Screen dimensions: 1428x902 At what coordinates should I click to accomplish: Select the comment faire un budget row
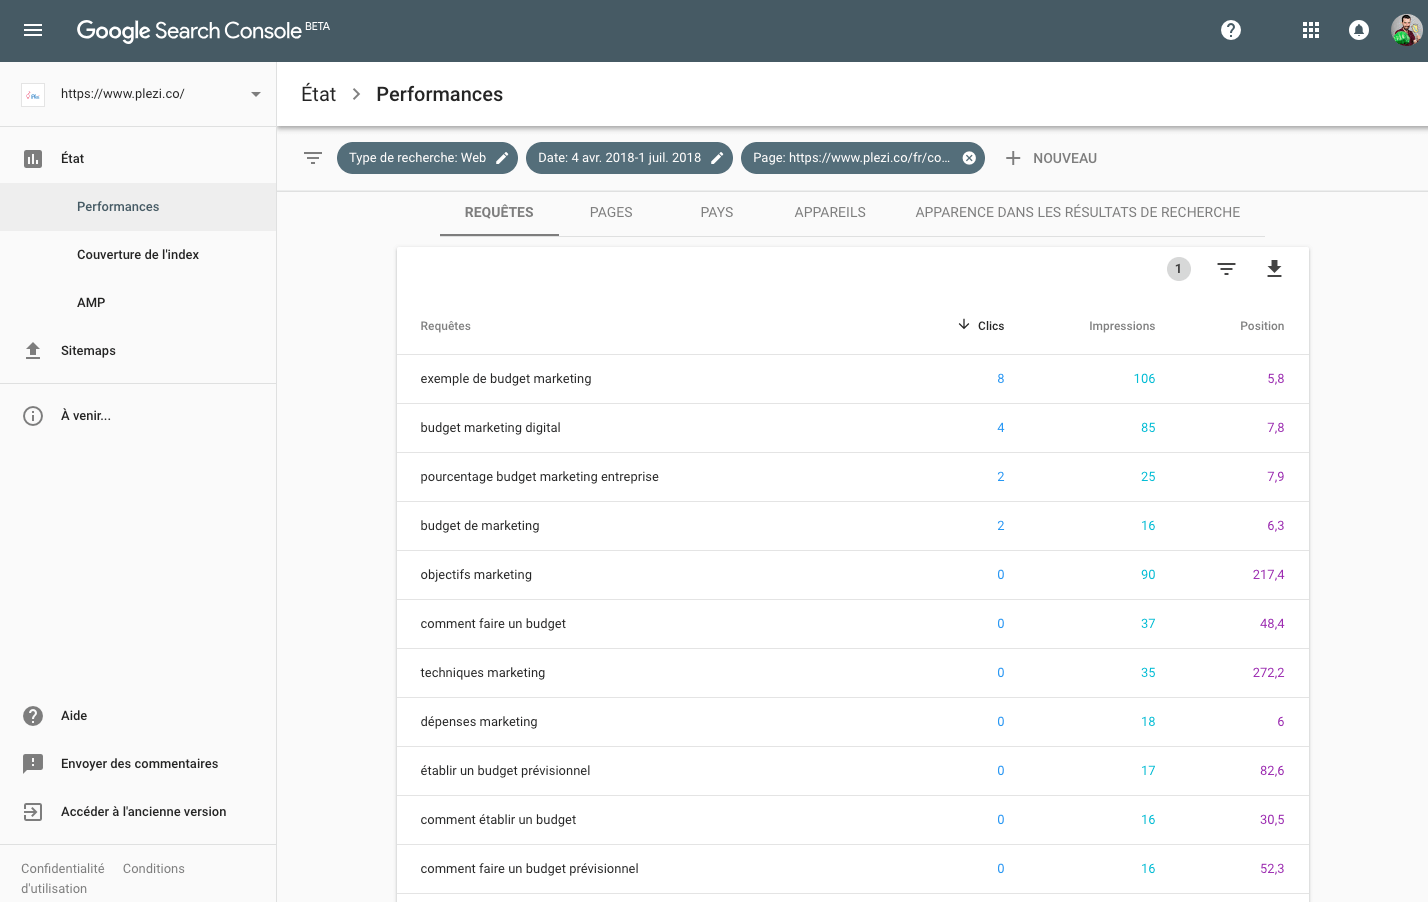853,624
